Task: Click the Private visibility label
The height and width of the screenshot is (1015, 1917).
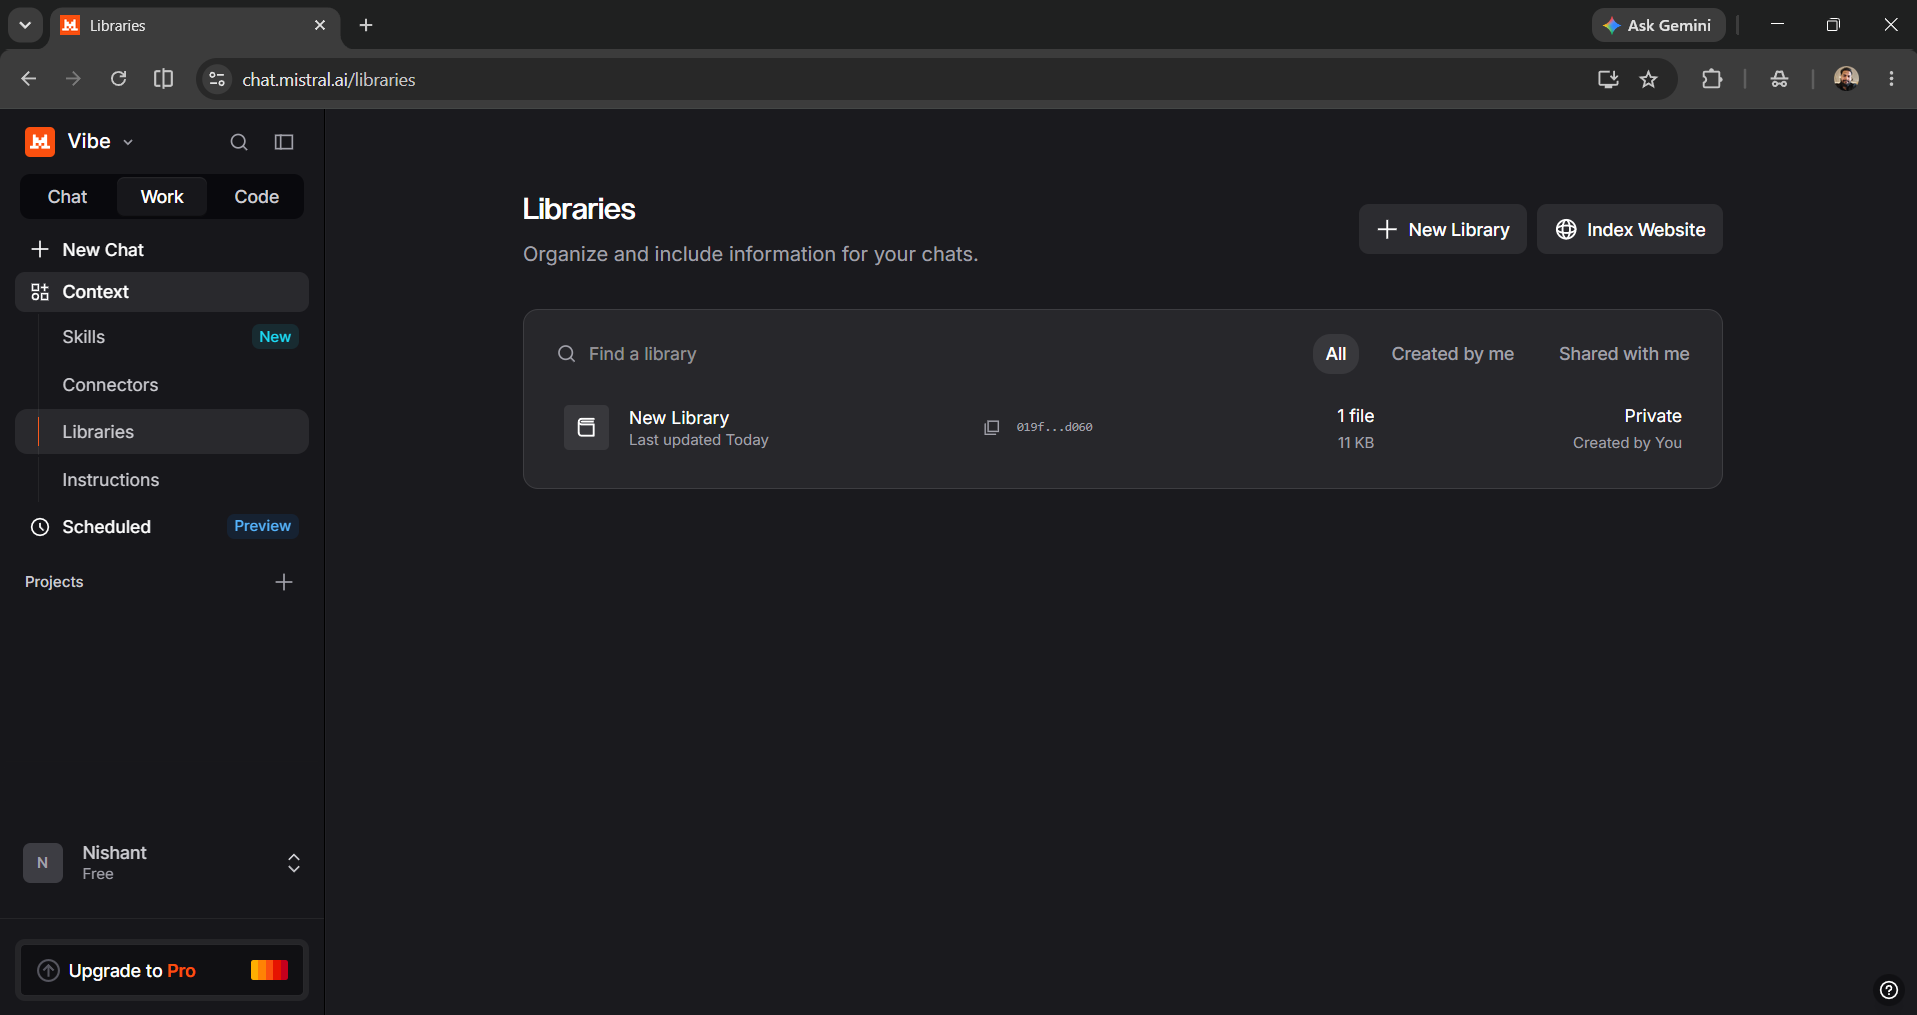Action: [x=1652, y=416]
